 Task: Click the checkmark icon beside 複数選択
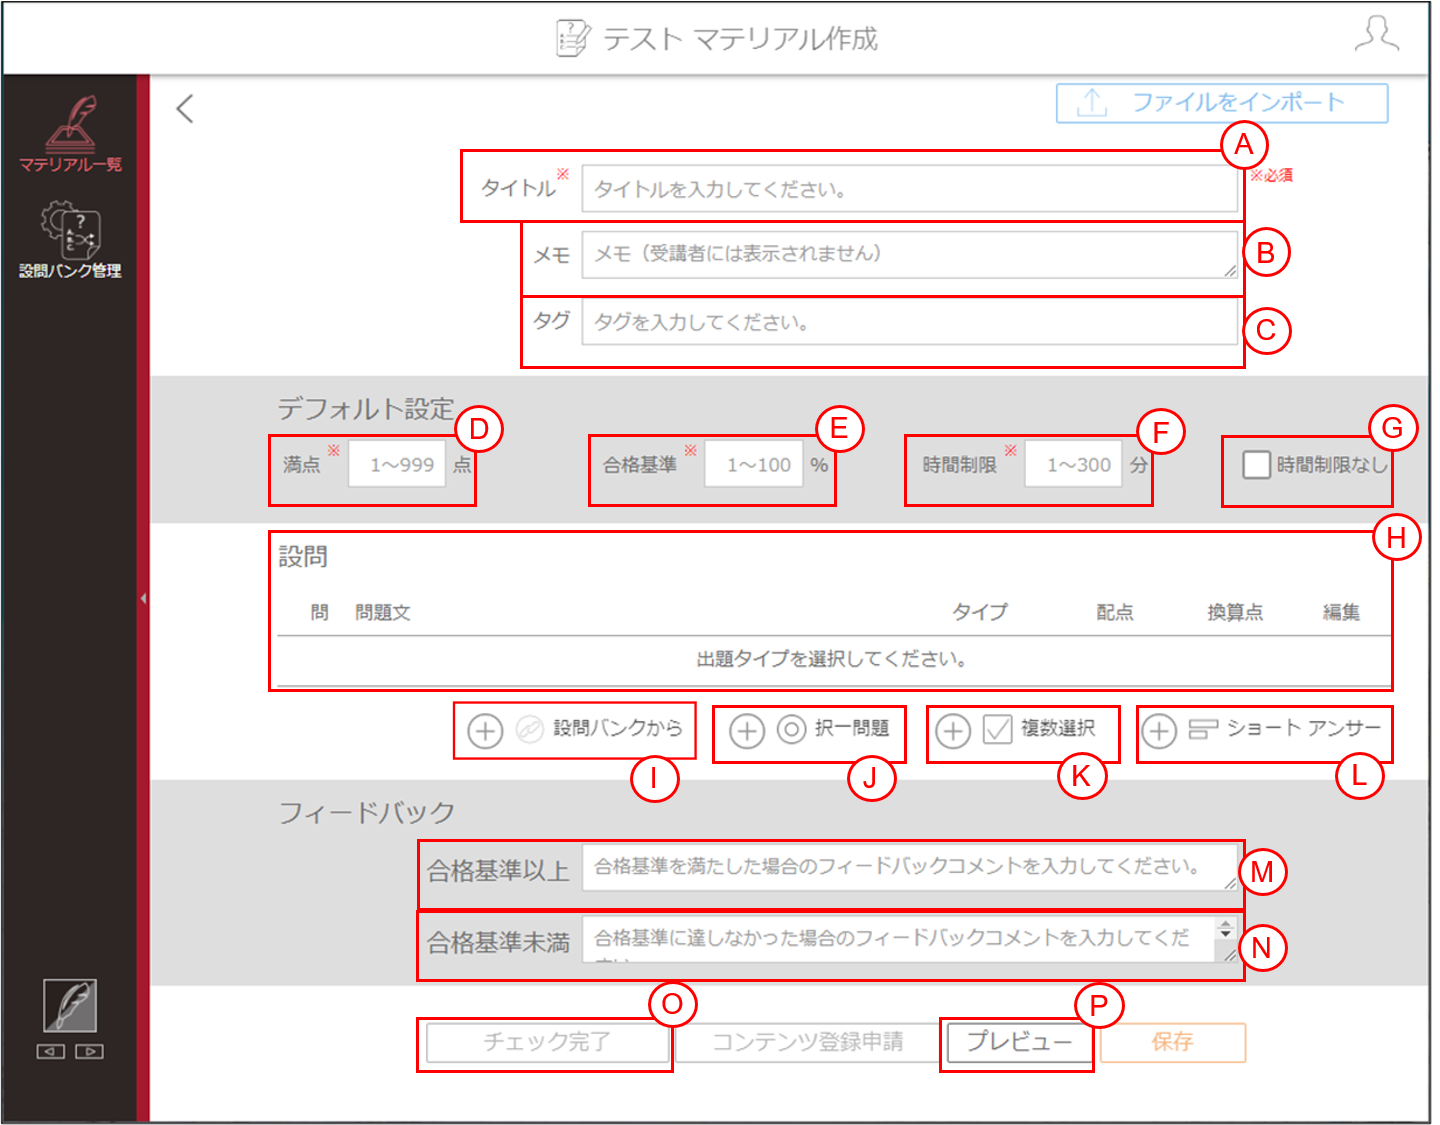(997, 730)
